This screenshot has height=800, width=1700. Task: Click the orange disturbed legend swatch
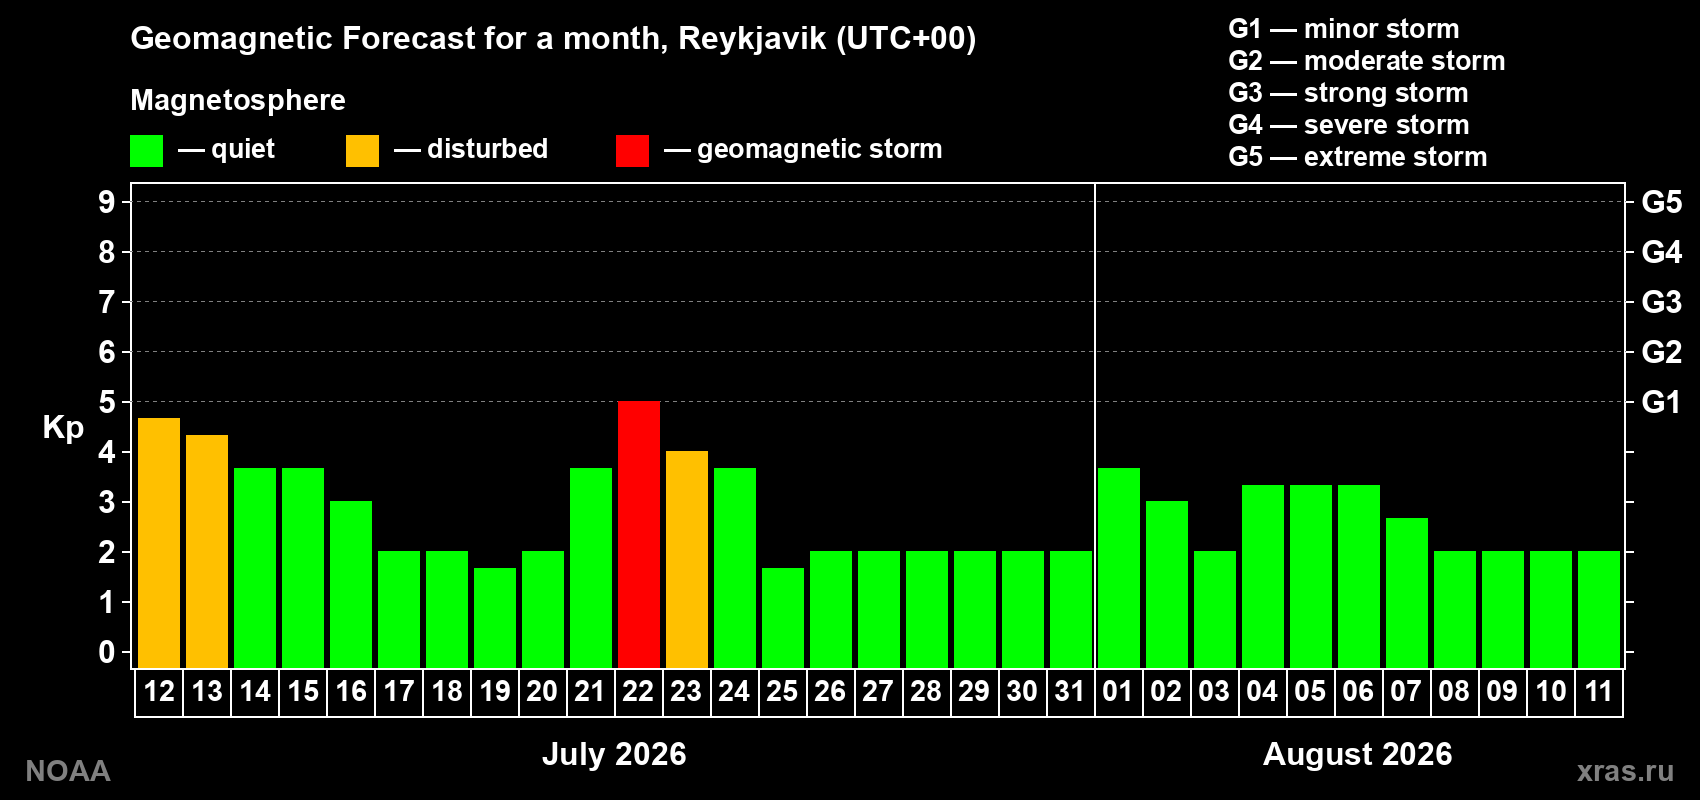(362, 151)
